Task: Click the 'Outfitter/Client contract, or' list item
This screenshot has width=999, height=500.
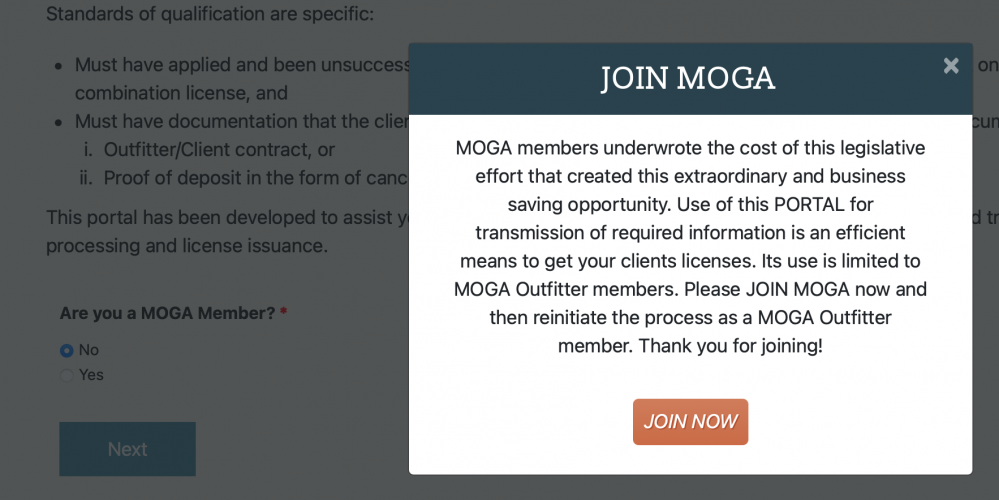Action: 219,150
